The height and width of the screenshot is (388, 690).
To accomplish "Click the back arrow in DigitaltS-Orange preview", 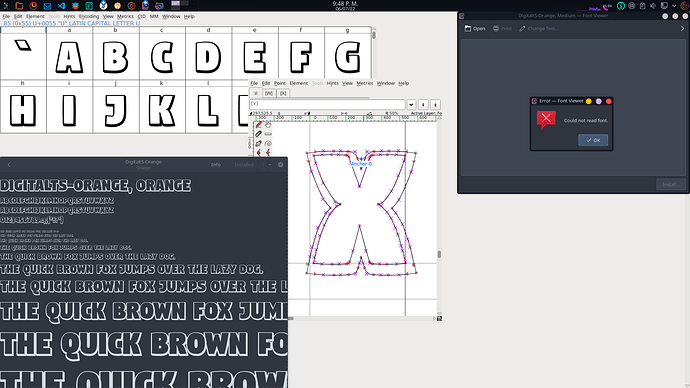I will (x=9, y=165).
